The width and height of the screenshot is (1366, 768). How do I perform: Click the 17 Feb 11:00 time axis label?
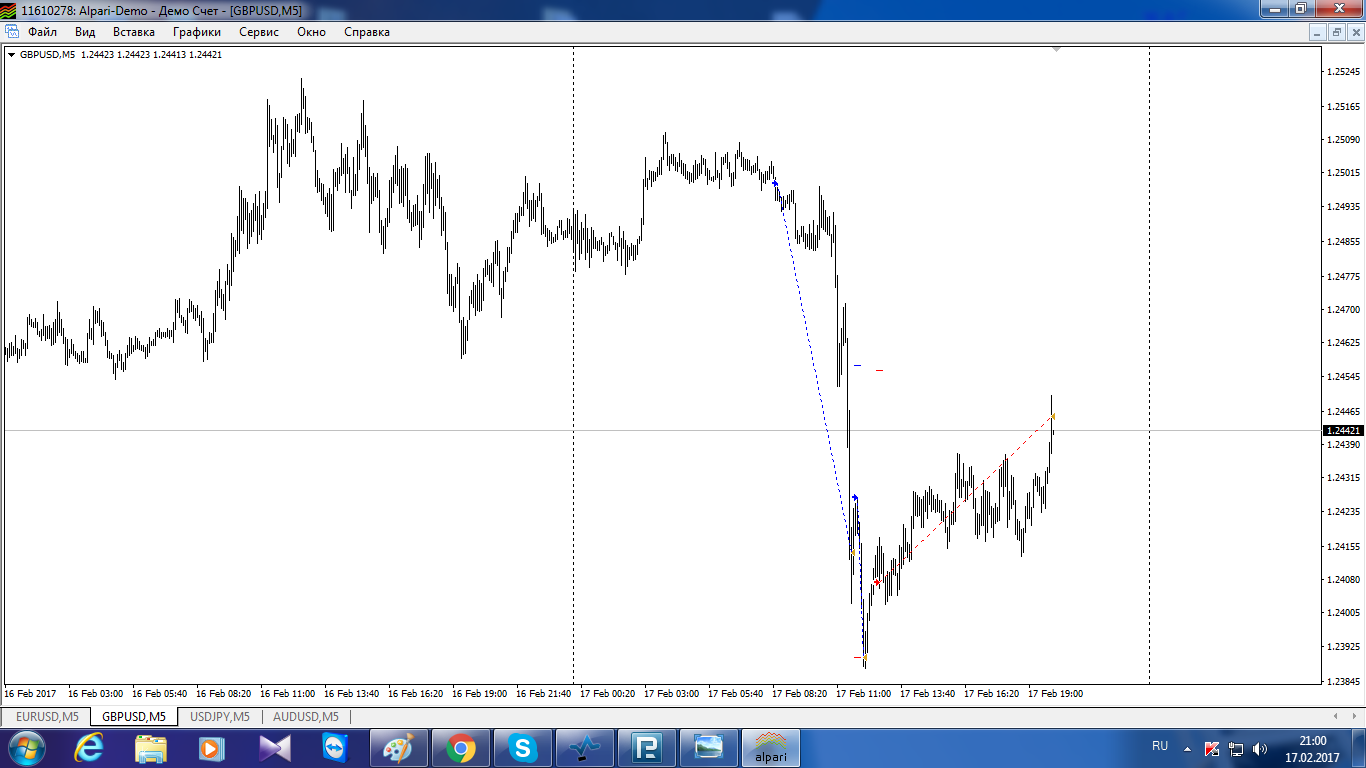click(863, 693)
